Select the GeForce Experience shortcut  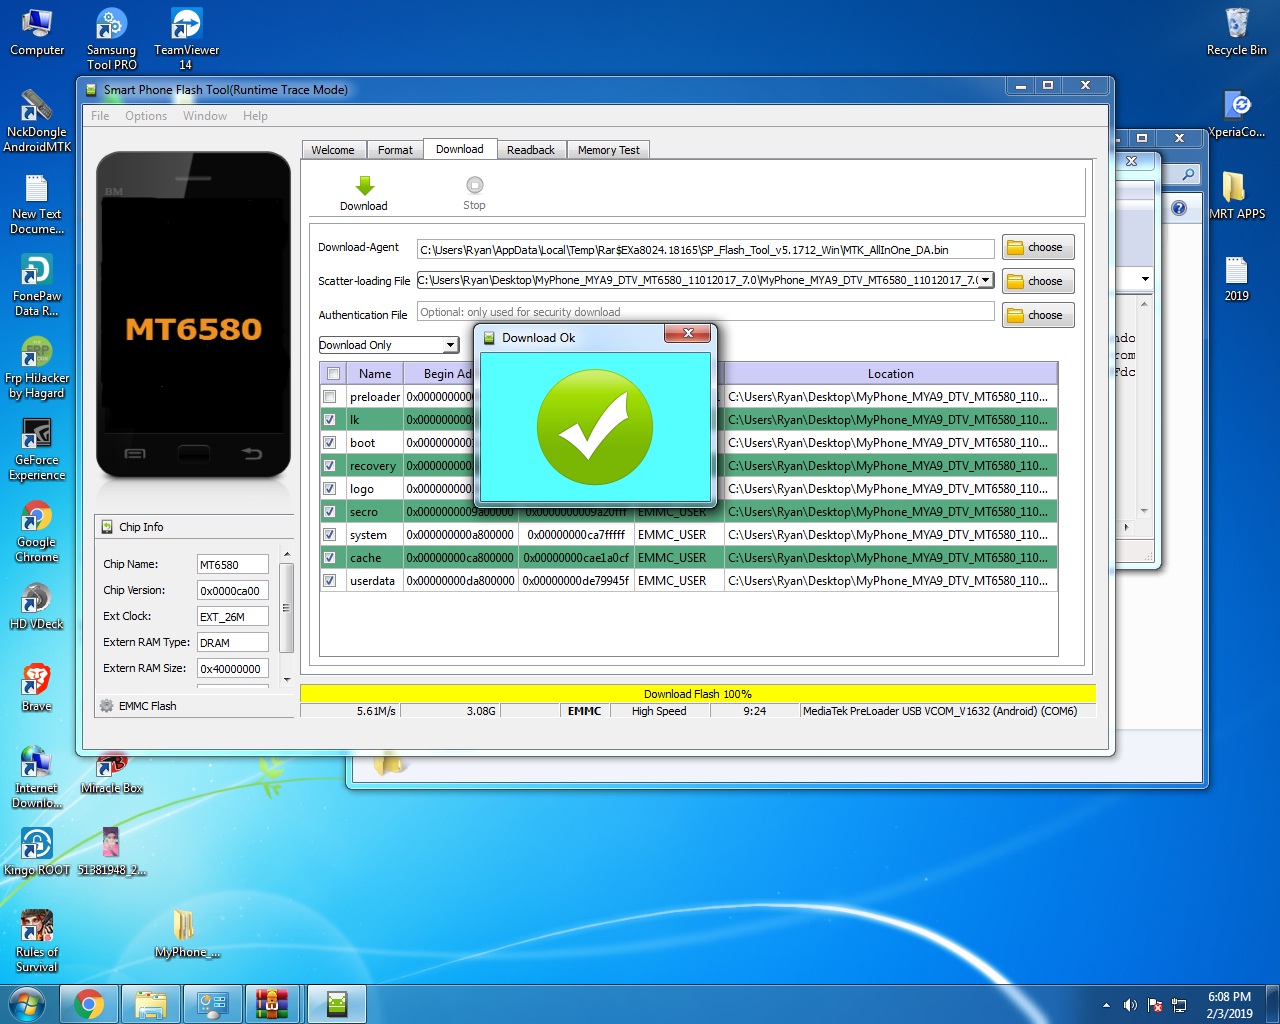click(37, 450)
